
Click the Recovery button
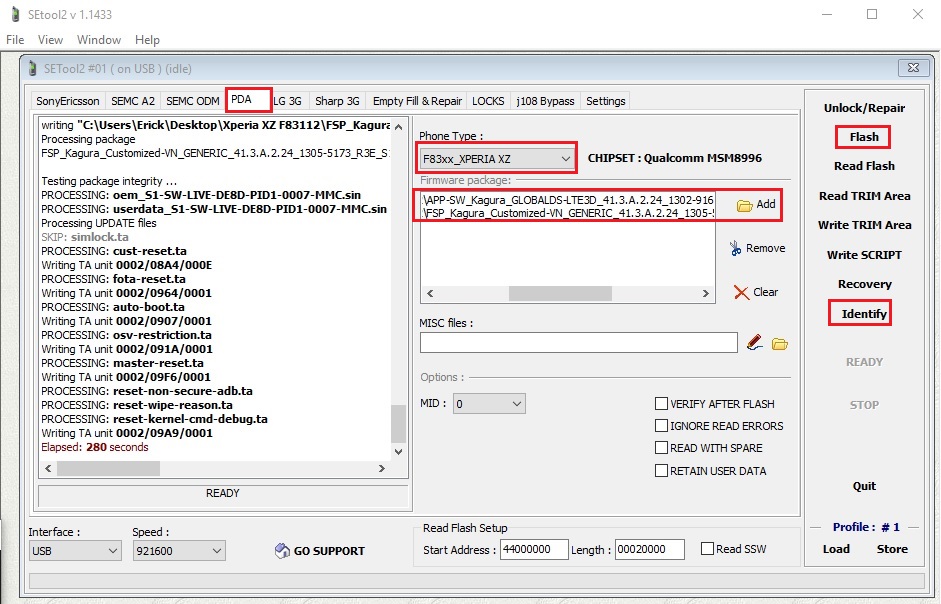click(864, 284)
